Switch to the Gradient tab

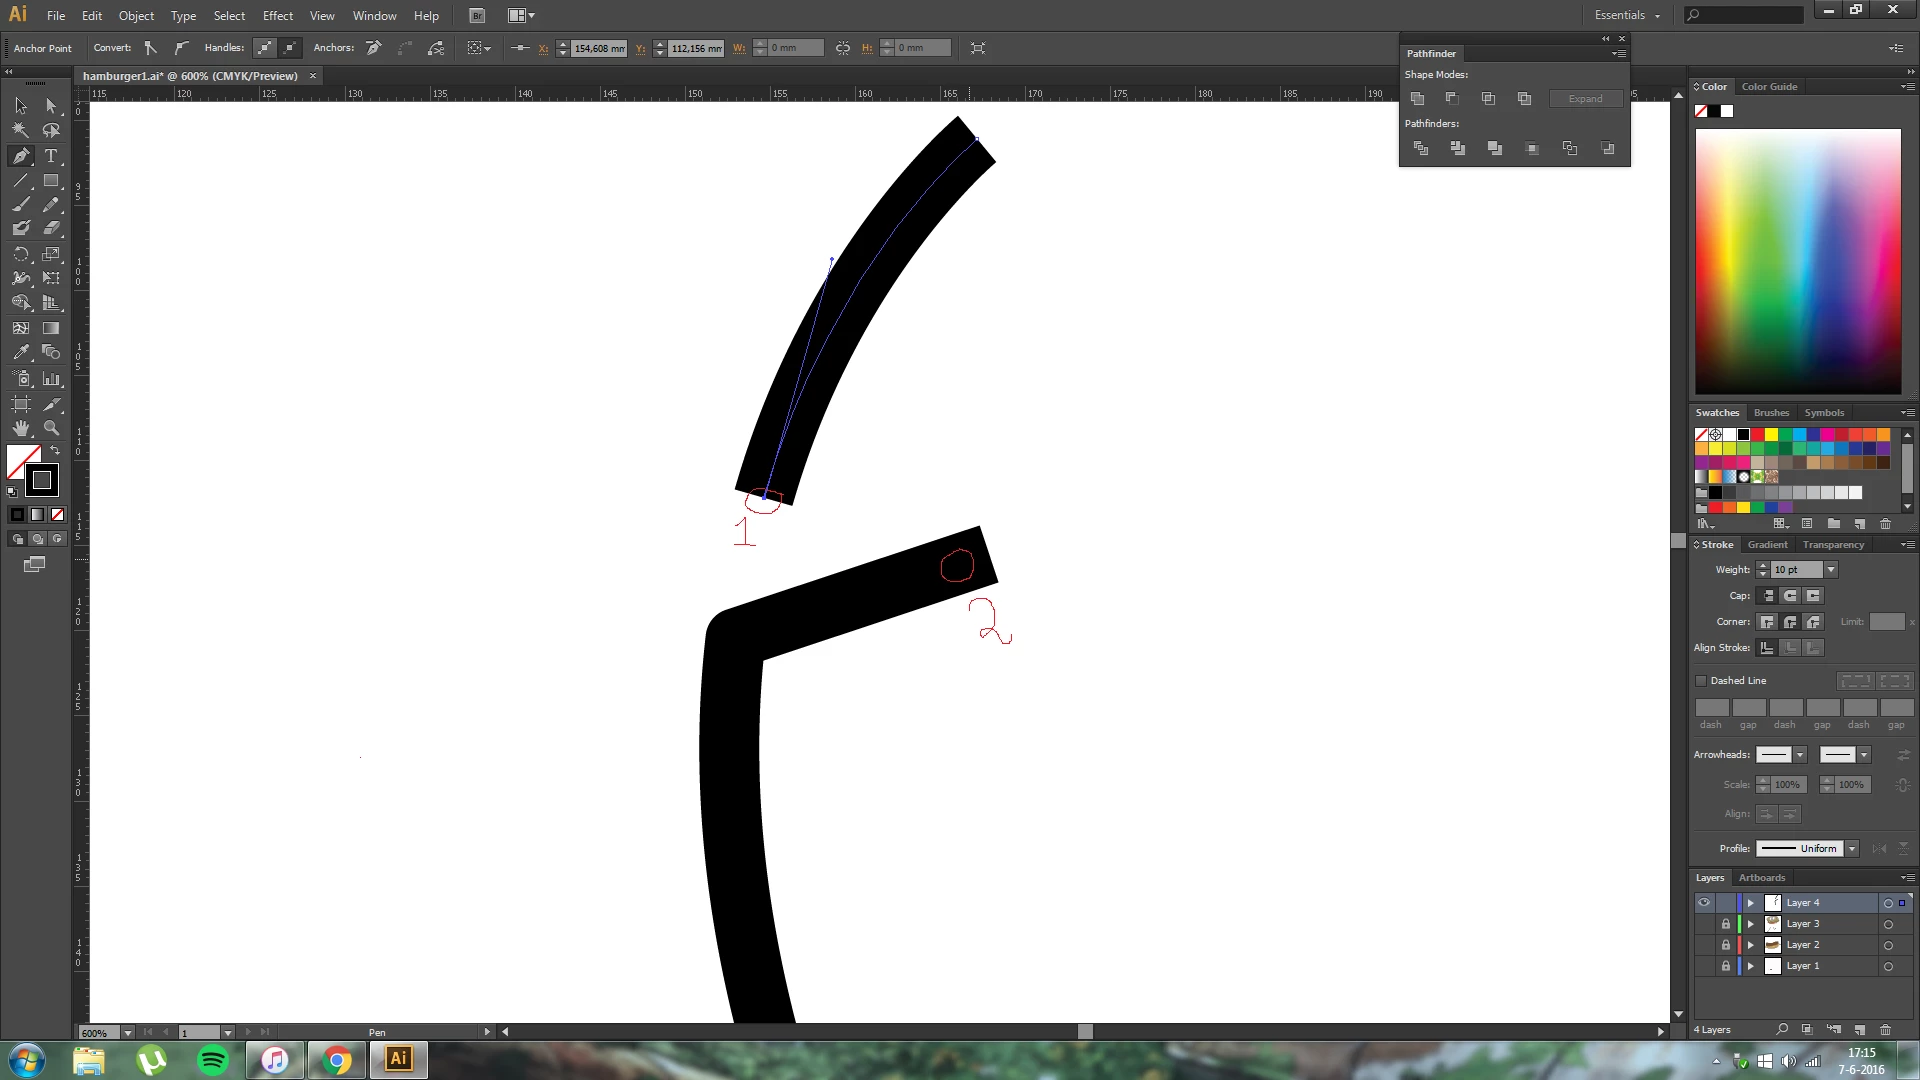point(1767,545)
